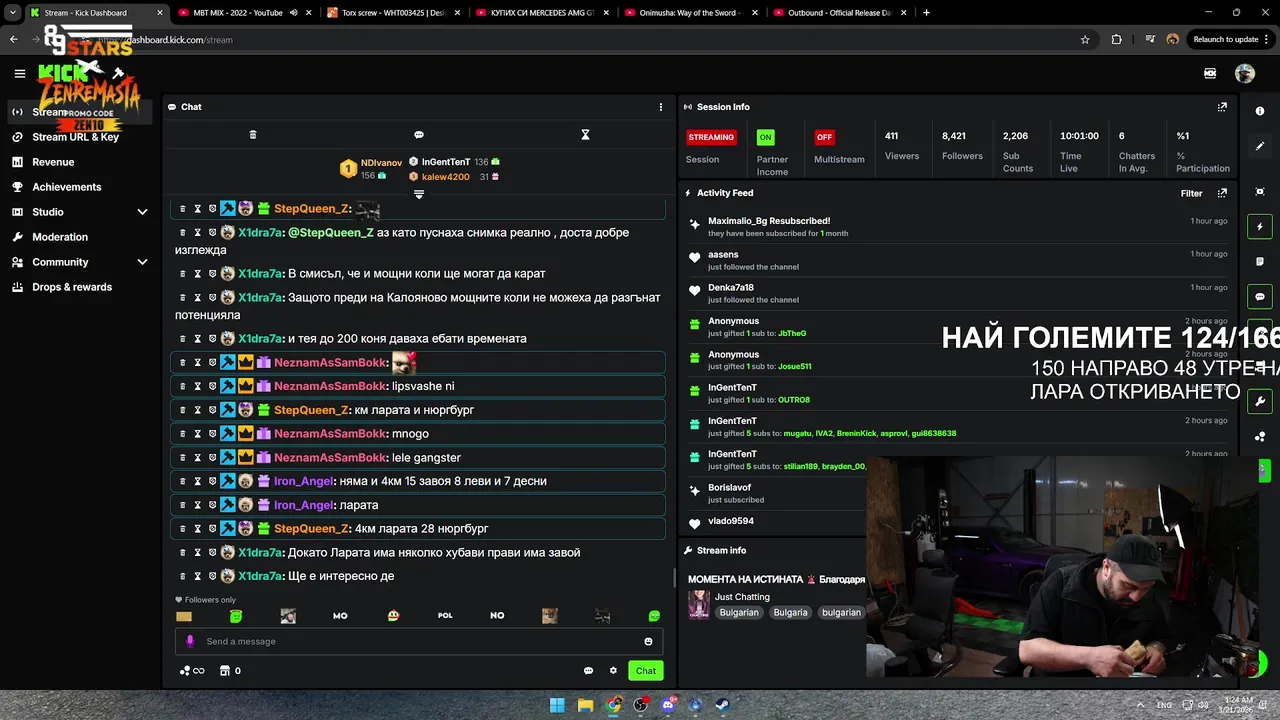This screenshot has height=720, width=1280.
Task: Open Discord from the Windows taskbar
Action: pos(668,705)
